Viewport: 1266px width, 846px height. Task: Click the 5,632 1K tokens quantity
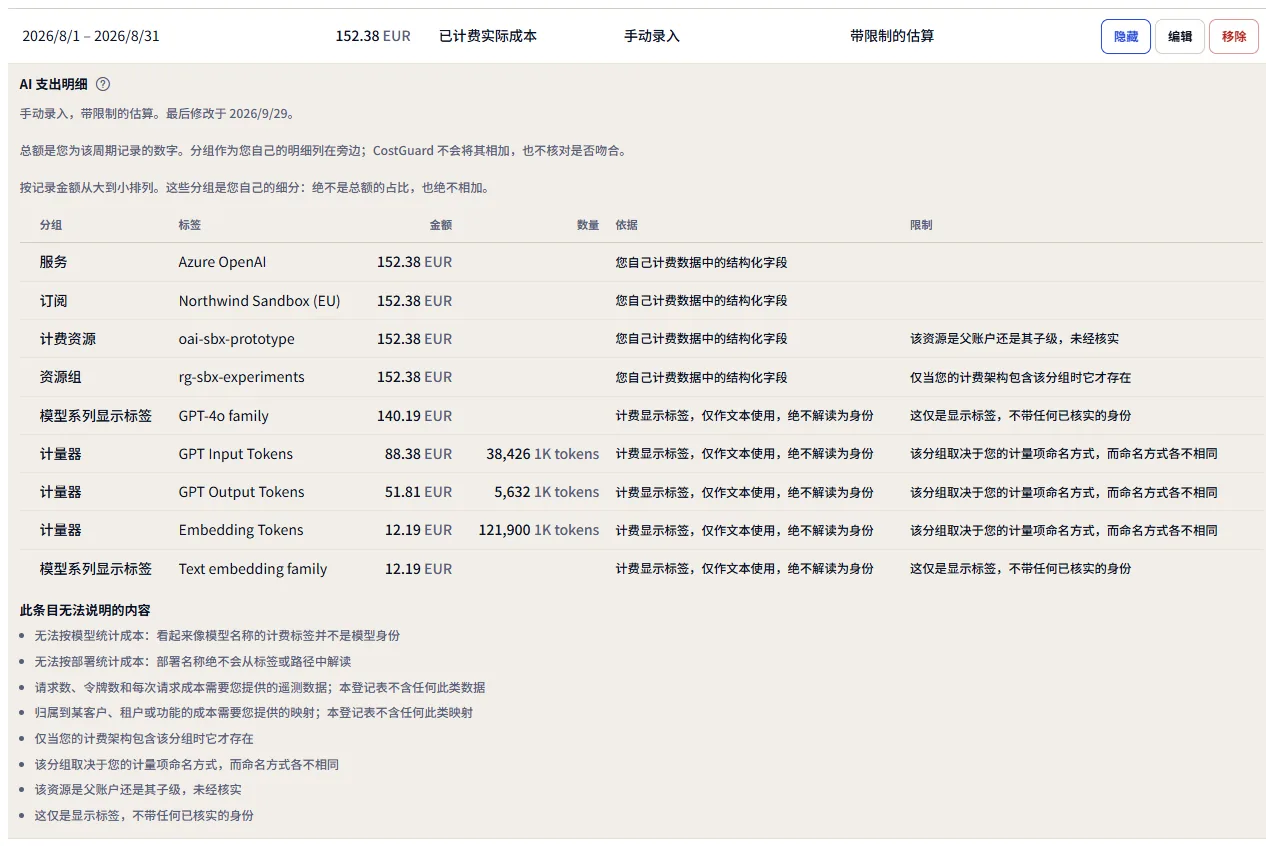[x=547, y=492]
